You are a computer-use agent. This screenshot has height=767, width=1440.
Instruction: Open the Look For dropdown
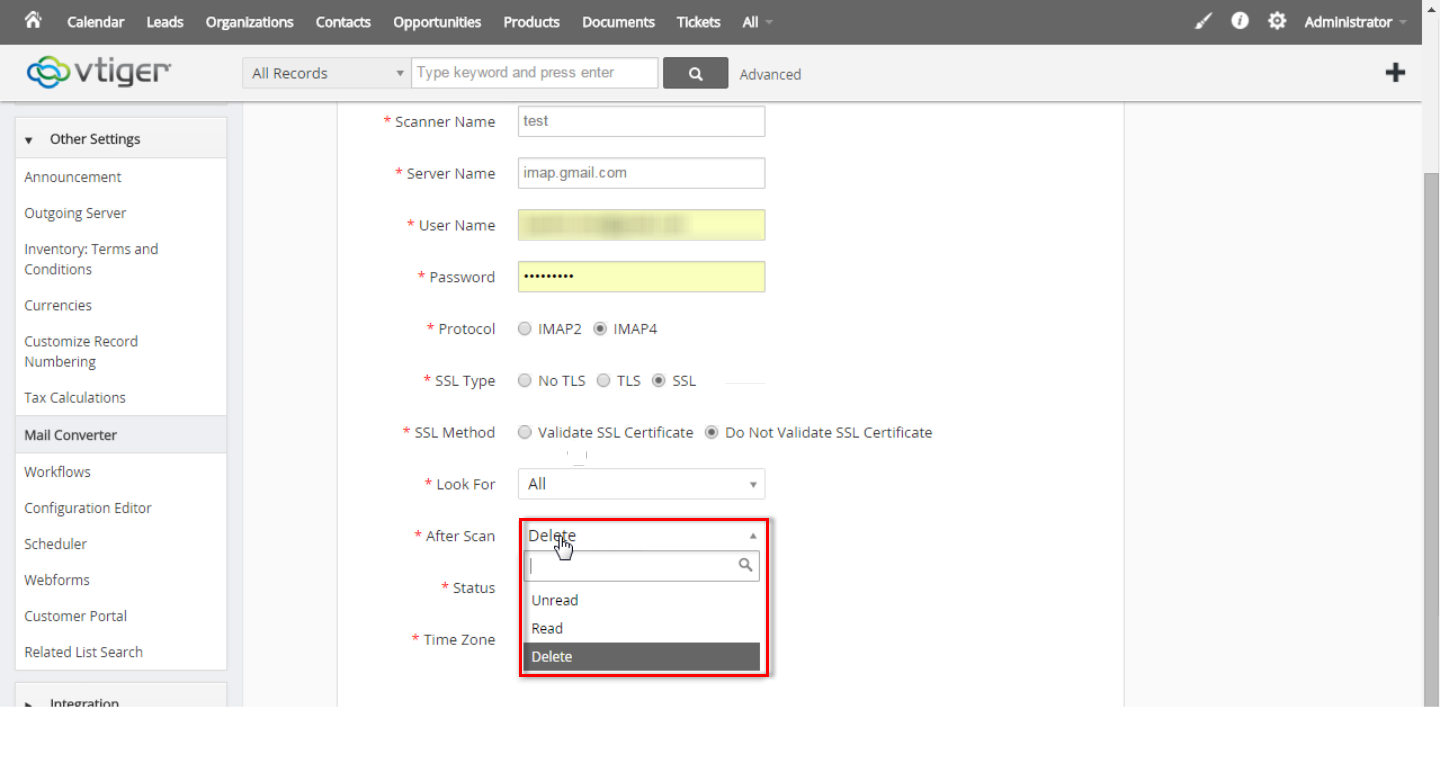[641, 484]
